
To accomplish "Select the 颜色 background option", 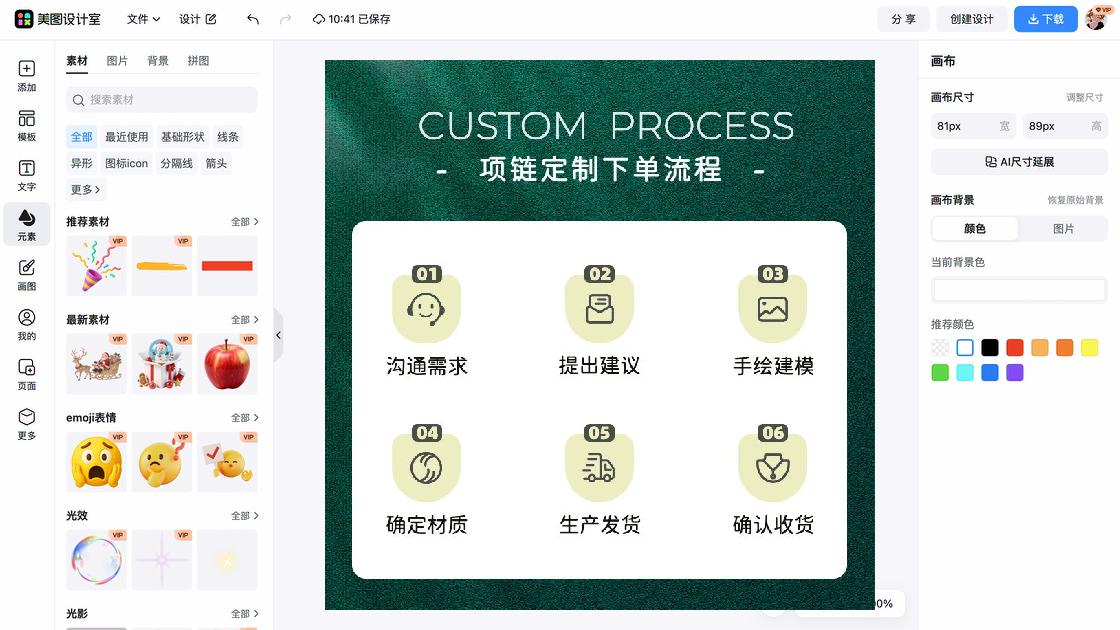I will (x=974, y=229).
